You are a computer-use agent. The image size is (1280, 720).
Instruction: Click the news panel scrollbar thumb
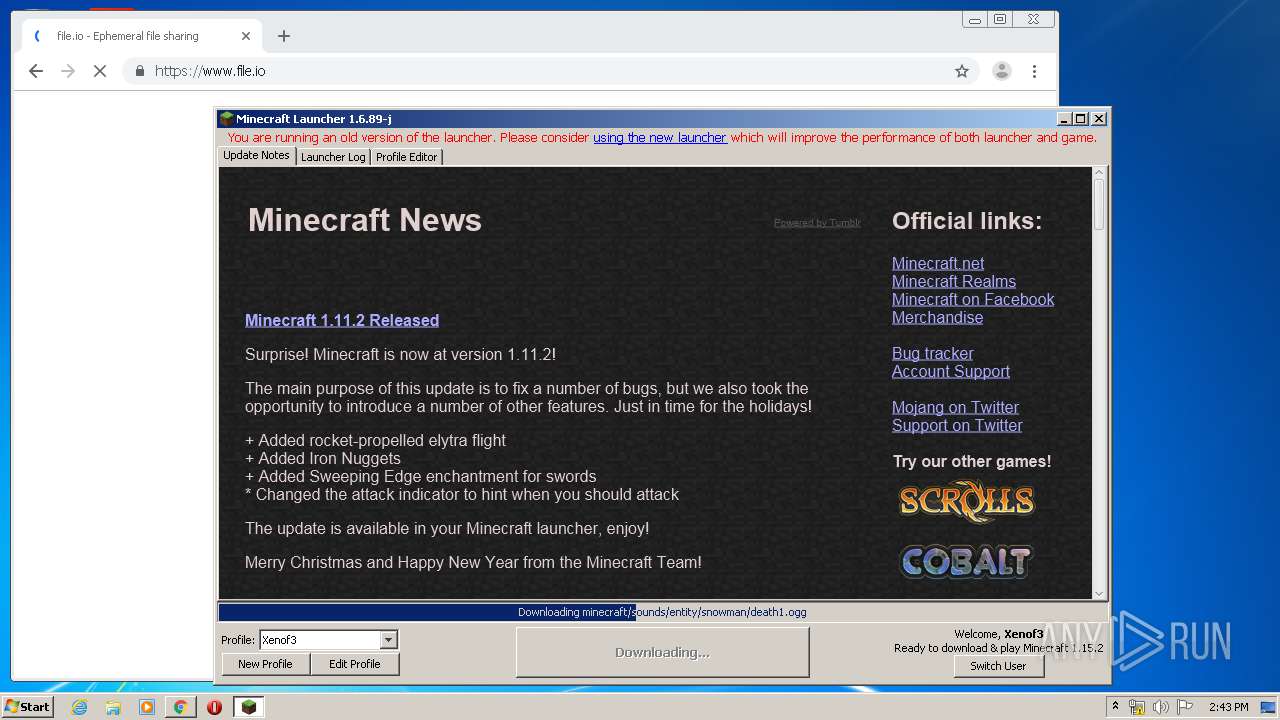[1099, 204]
